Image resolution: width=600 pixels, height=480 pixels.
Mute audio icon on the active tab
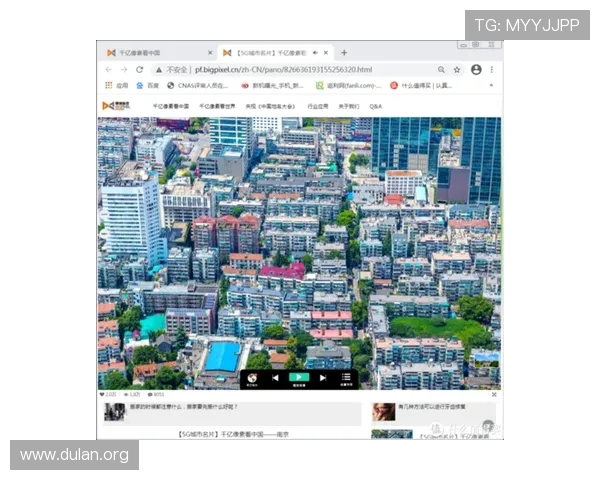315,53
